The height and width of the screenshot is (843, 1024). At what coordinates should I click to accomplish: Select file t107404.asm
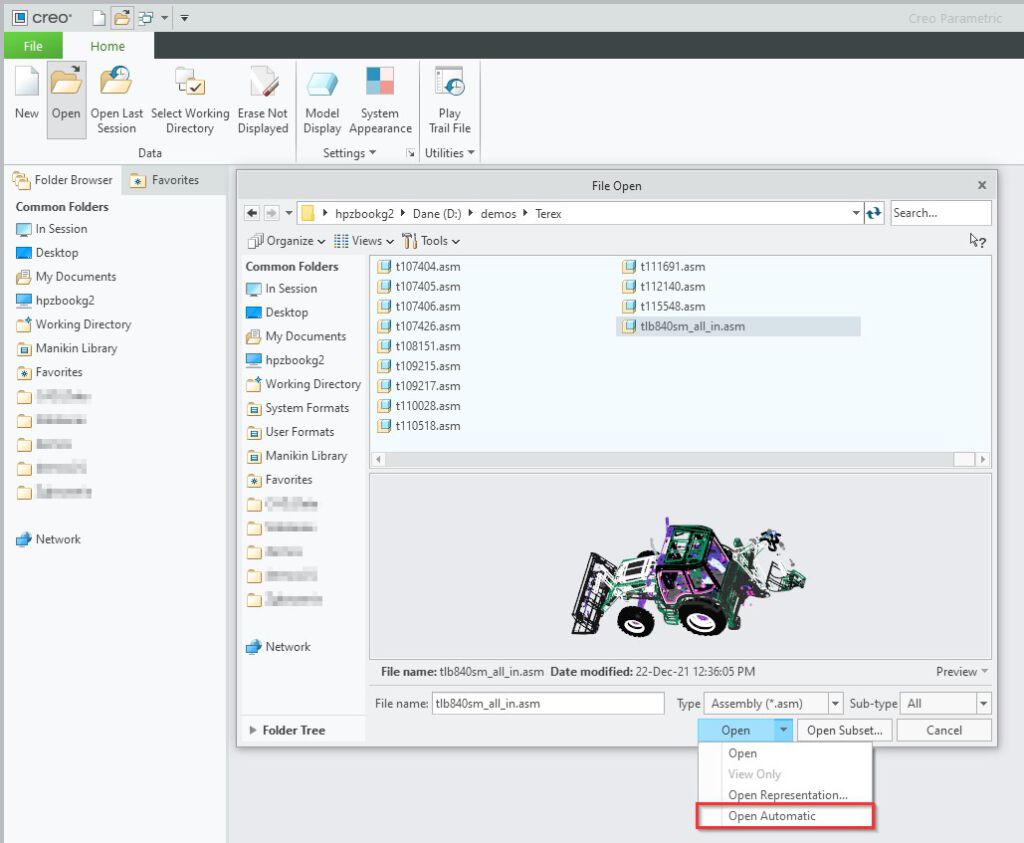[x=419, y=266]
